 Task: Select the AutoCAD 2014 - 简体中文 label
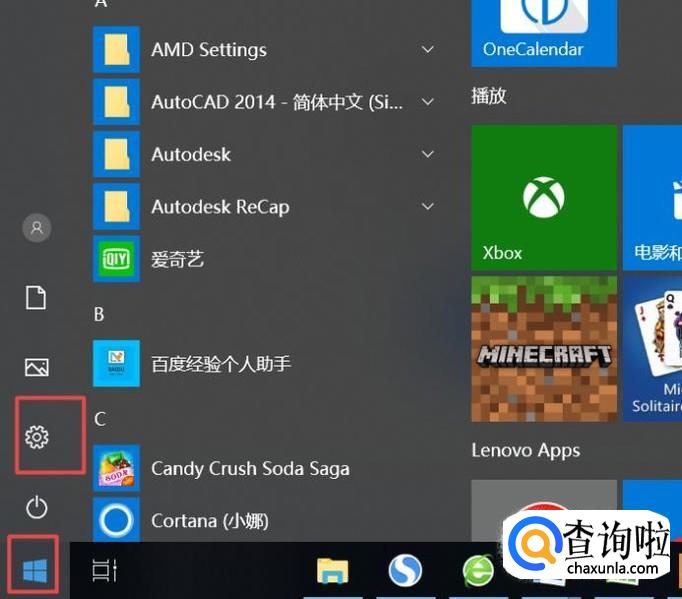(x=277, y=102)
